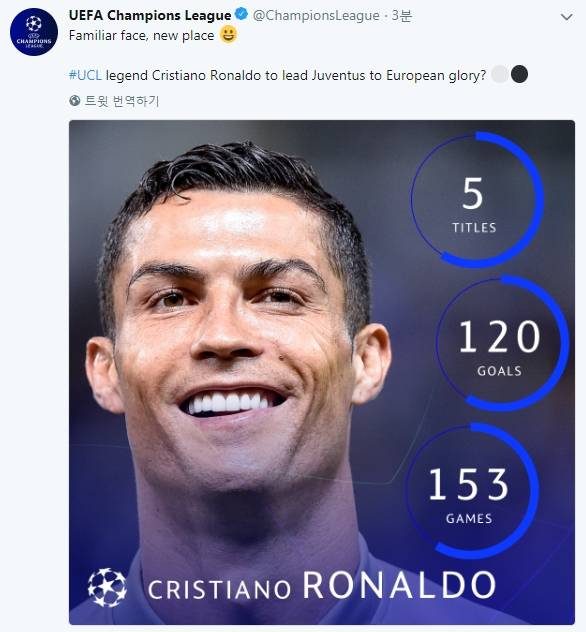This screenshot has width=586, height=632.
Task: Open the tweet options chevron menu
Action: pos(567,17)
